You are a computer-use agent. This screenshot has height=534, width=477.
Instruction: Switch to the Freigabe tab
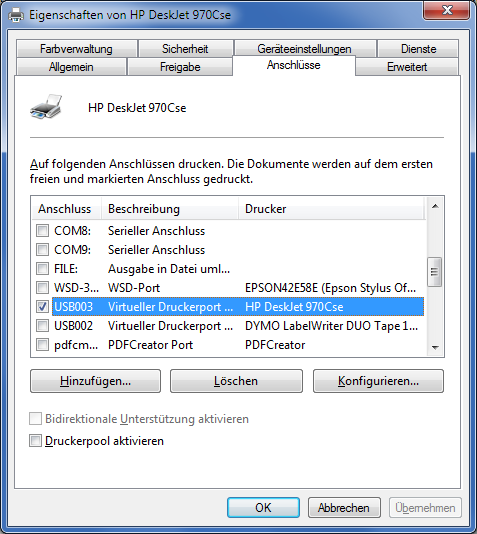[x=180, y=67]
